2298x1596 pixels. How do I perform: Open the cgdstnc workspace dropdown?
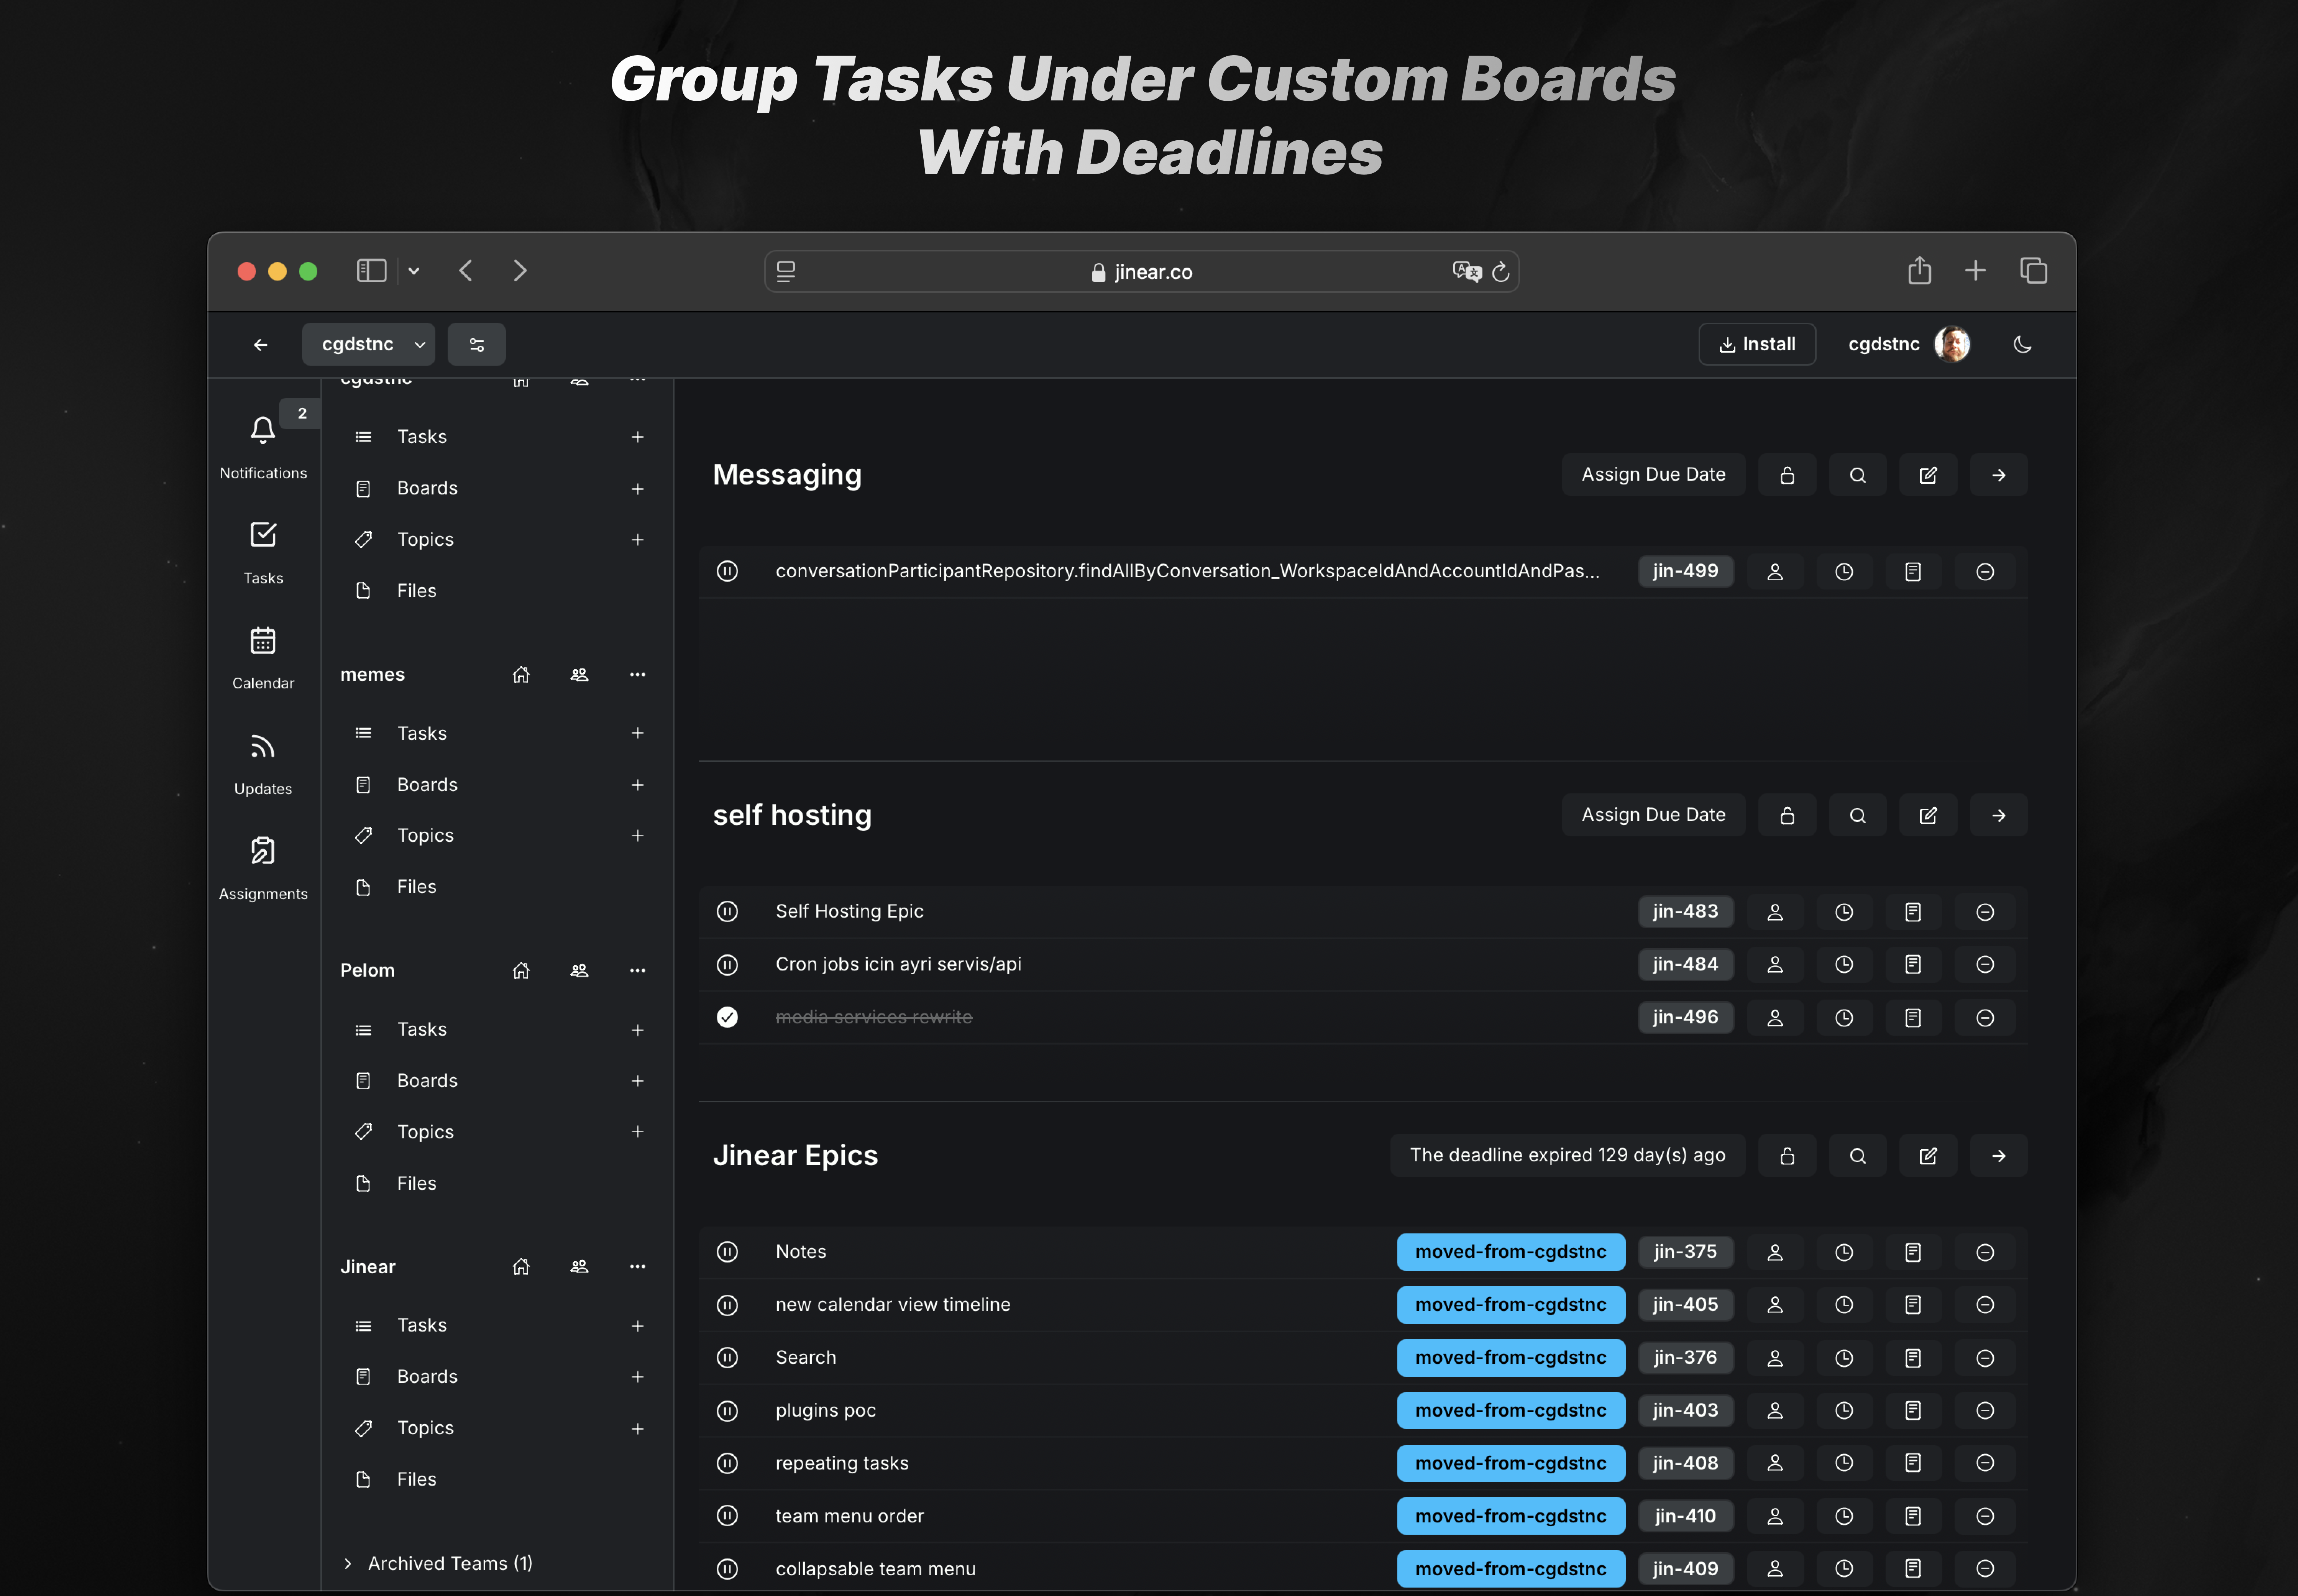click(368, 345)
